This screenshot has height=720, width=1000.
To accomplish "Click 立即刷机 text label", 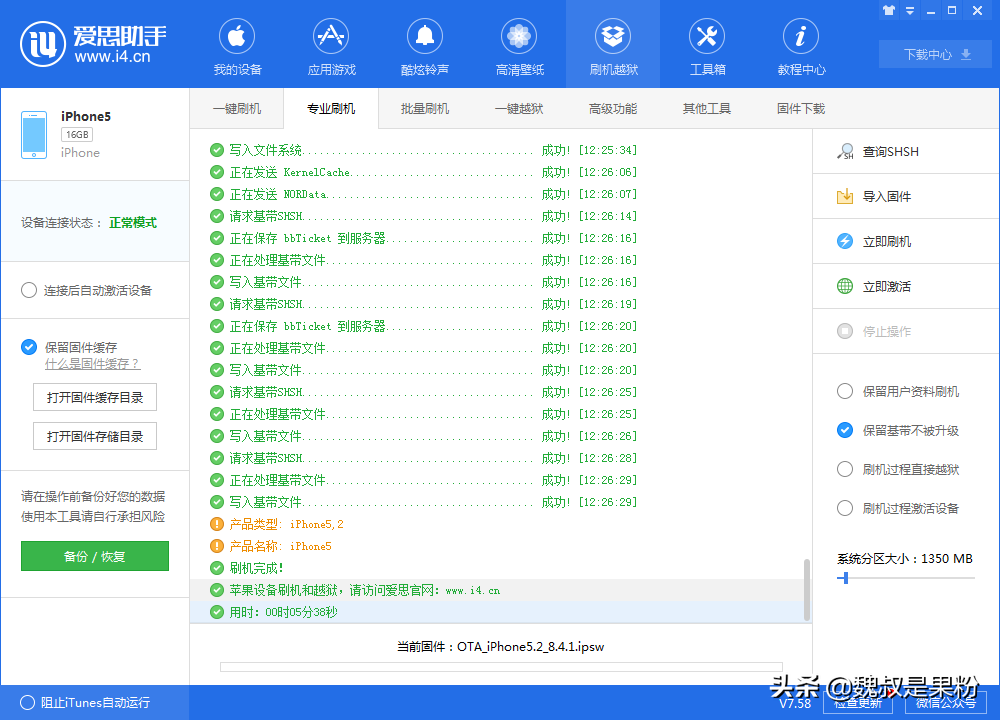I will coord(886,241).
